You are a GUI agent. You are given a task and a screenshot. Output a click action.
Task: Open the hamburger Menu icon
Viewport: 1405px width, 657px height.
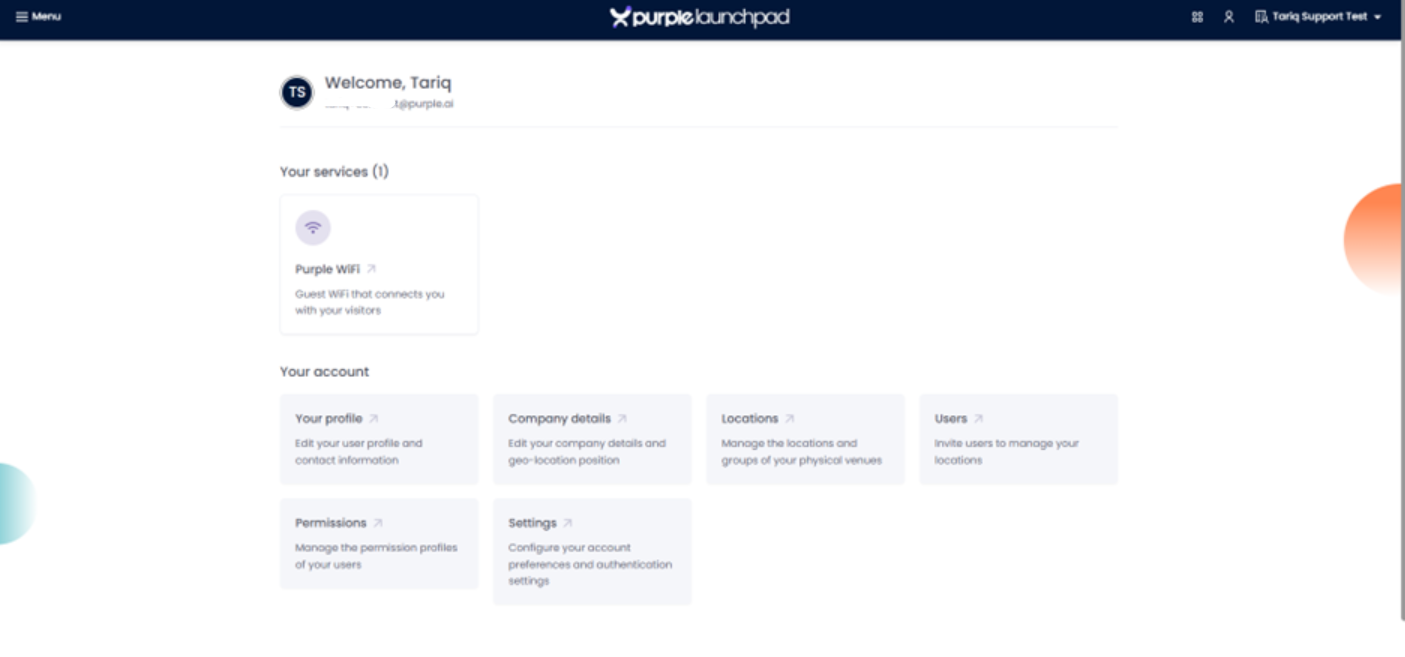(22, 17)
